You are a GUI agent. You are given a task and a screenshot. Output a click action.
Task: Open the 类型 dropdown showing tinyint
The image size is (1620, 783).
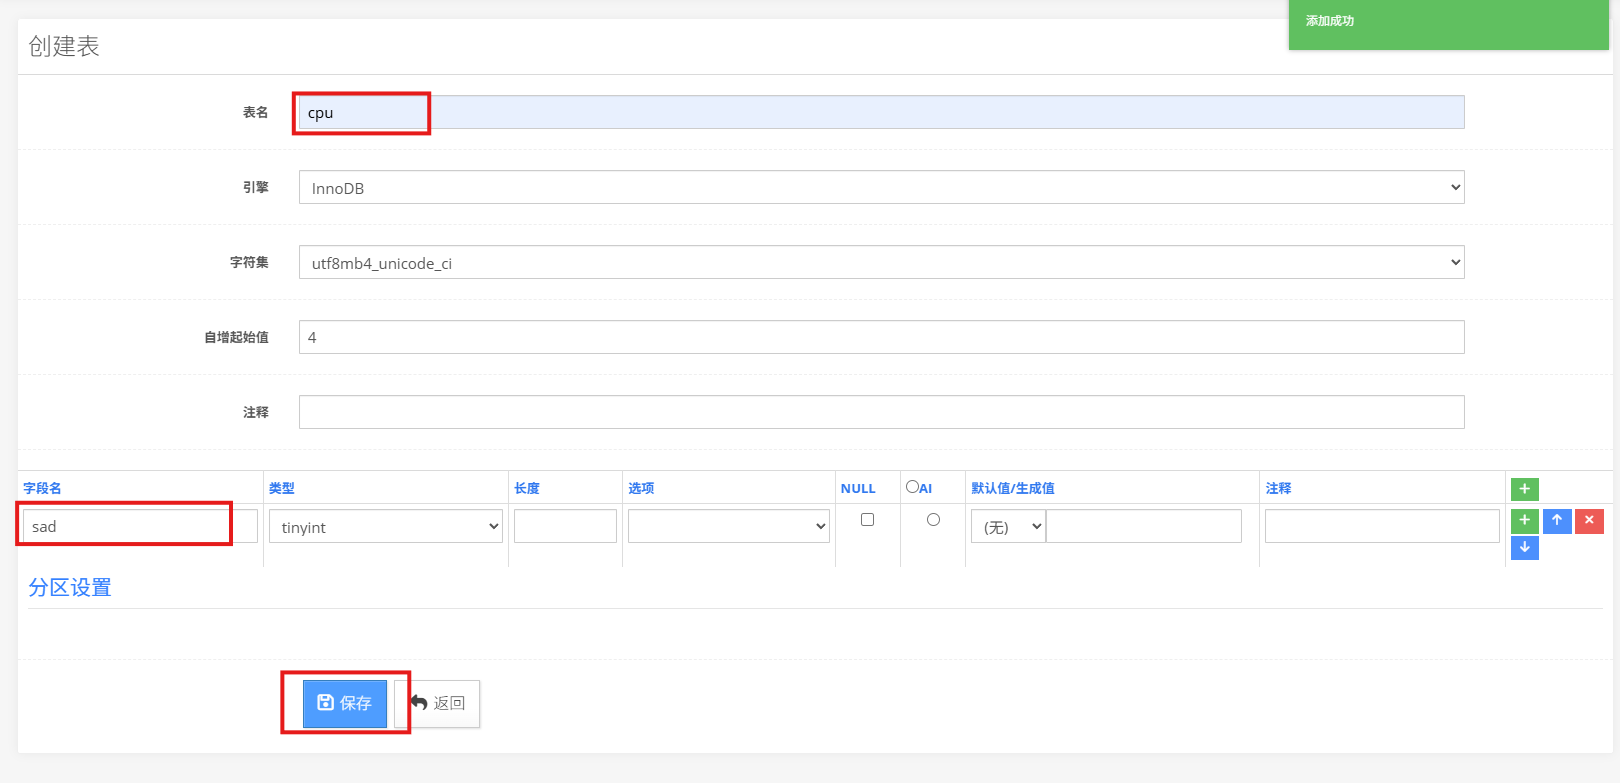(386, 527)
